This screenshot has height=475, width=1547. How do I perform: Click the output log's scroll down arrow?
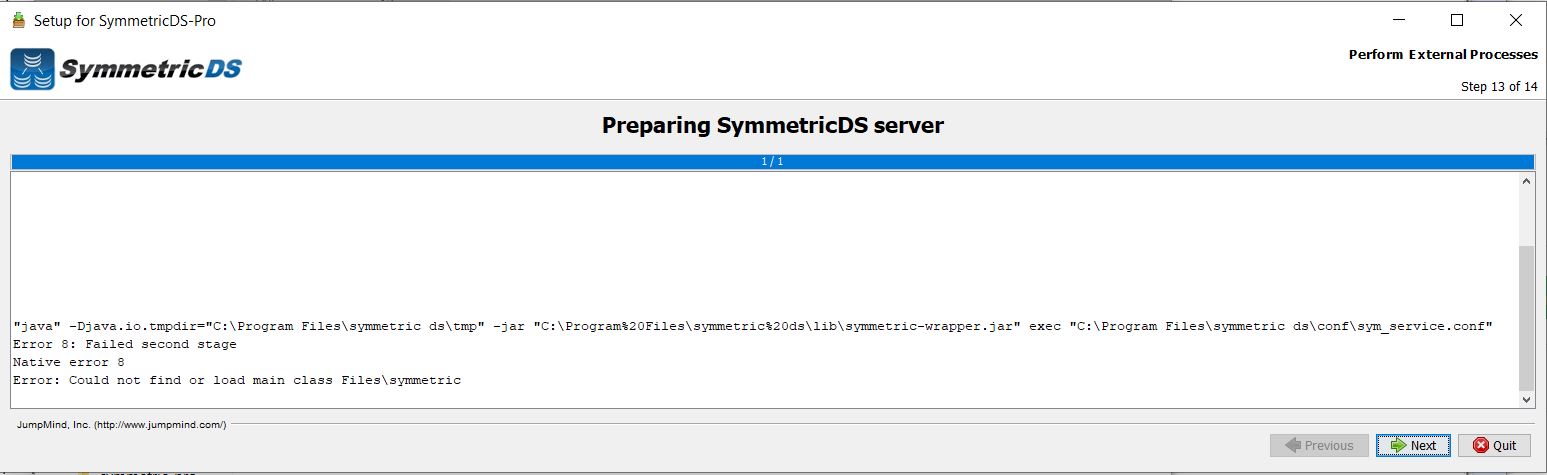tap(1526, 399)
